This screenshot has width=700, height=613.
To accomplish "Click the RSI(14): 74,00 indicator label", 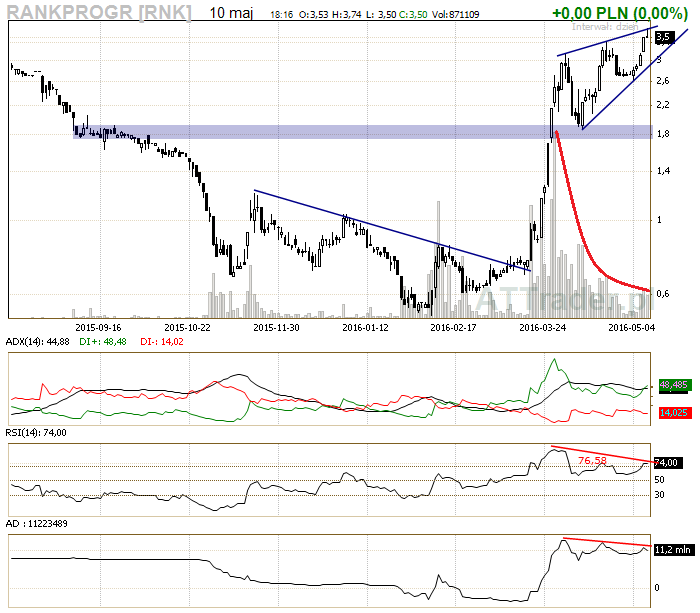I will (36, 433).
